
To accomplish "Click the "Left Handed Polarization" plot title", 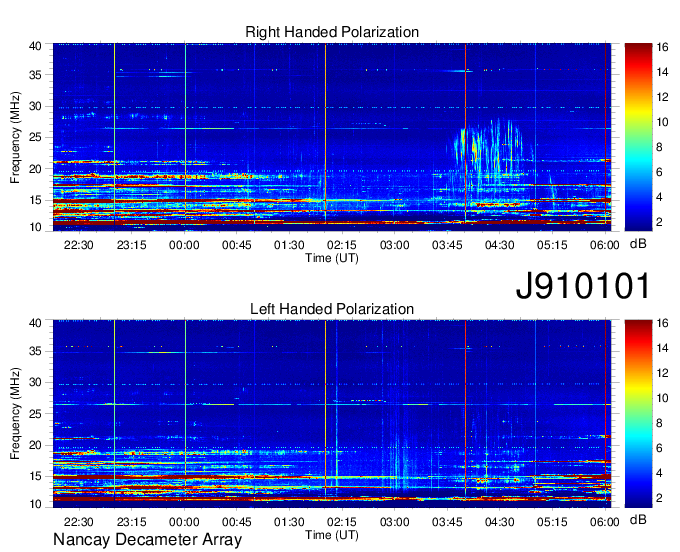I will (x=332, y=309).
